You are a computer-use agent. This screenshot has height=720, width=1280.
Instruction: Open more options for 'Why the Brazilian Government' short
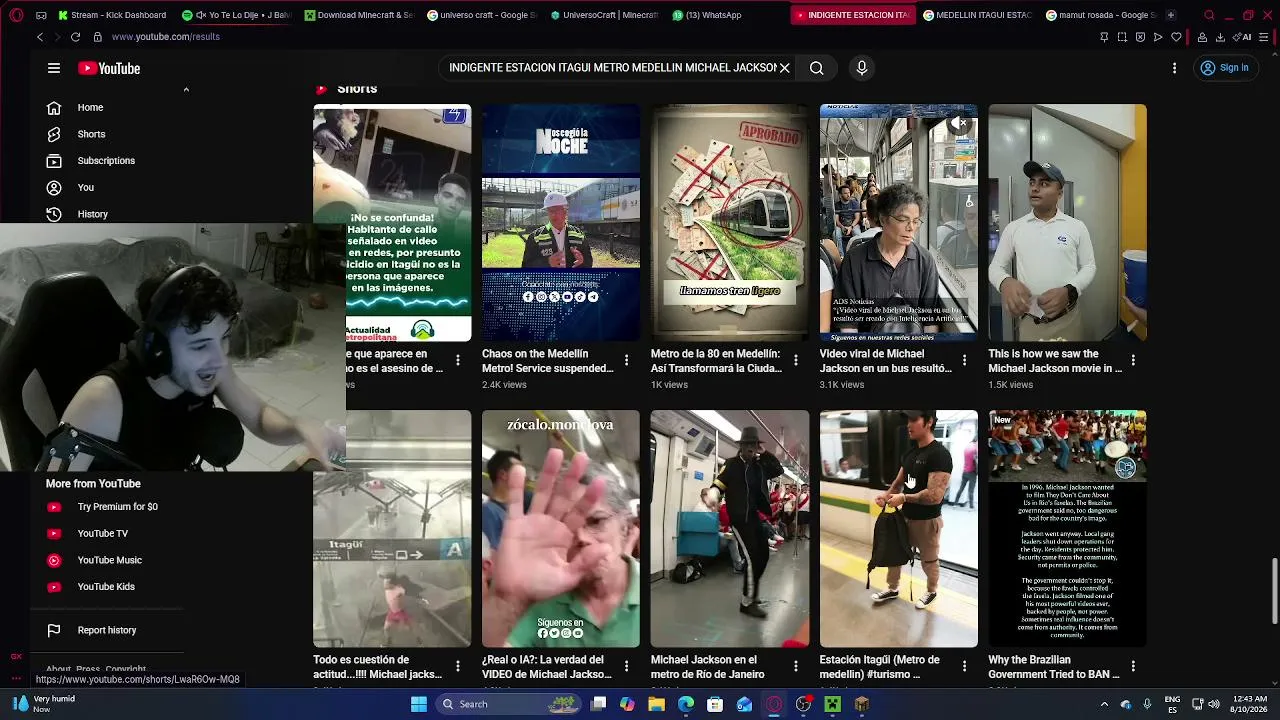1133,666
